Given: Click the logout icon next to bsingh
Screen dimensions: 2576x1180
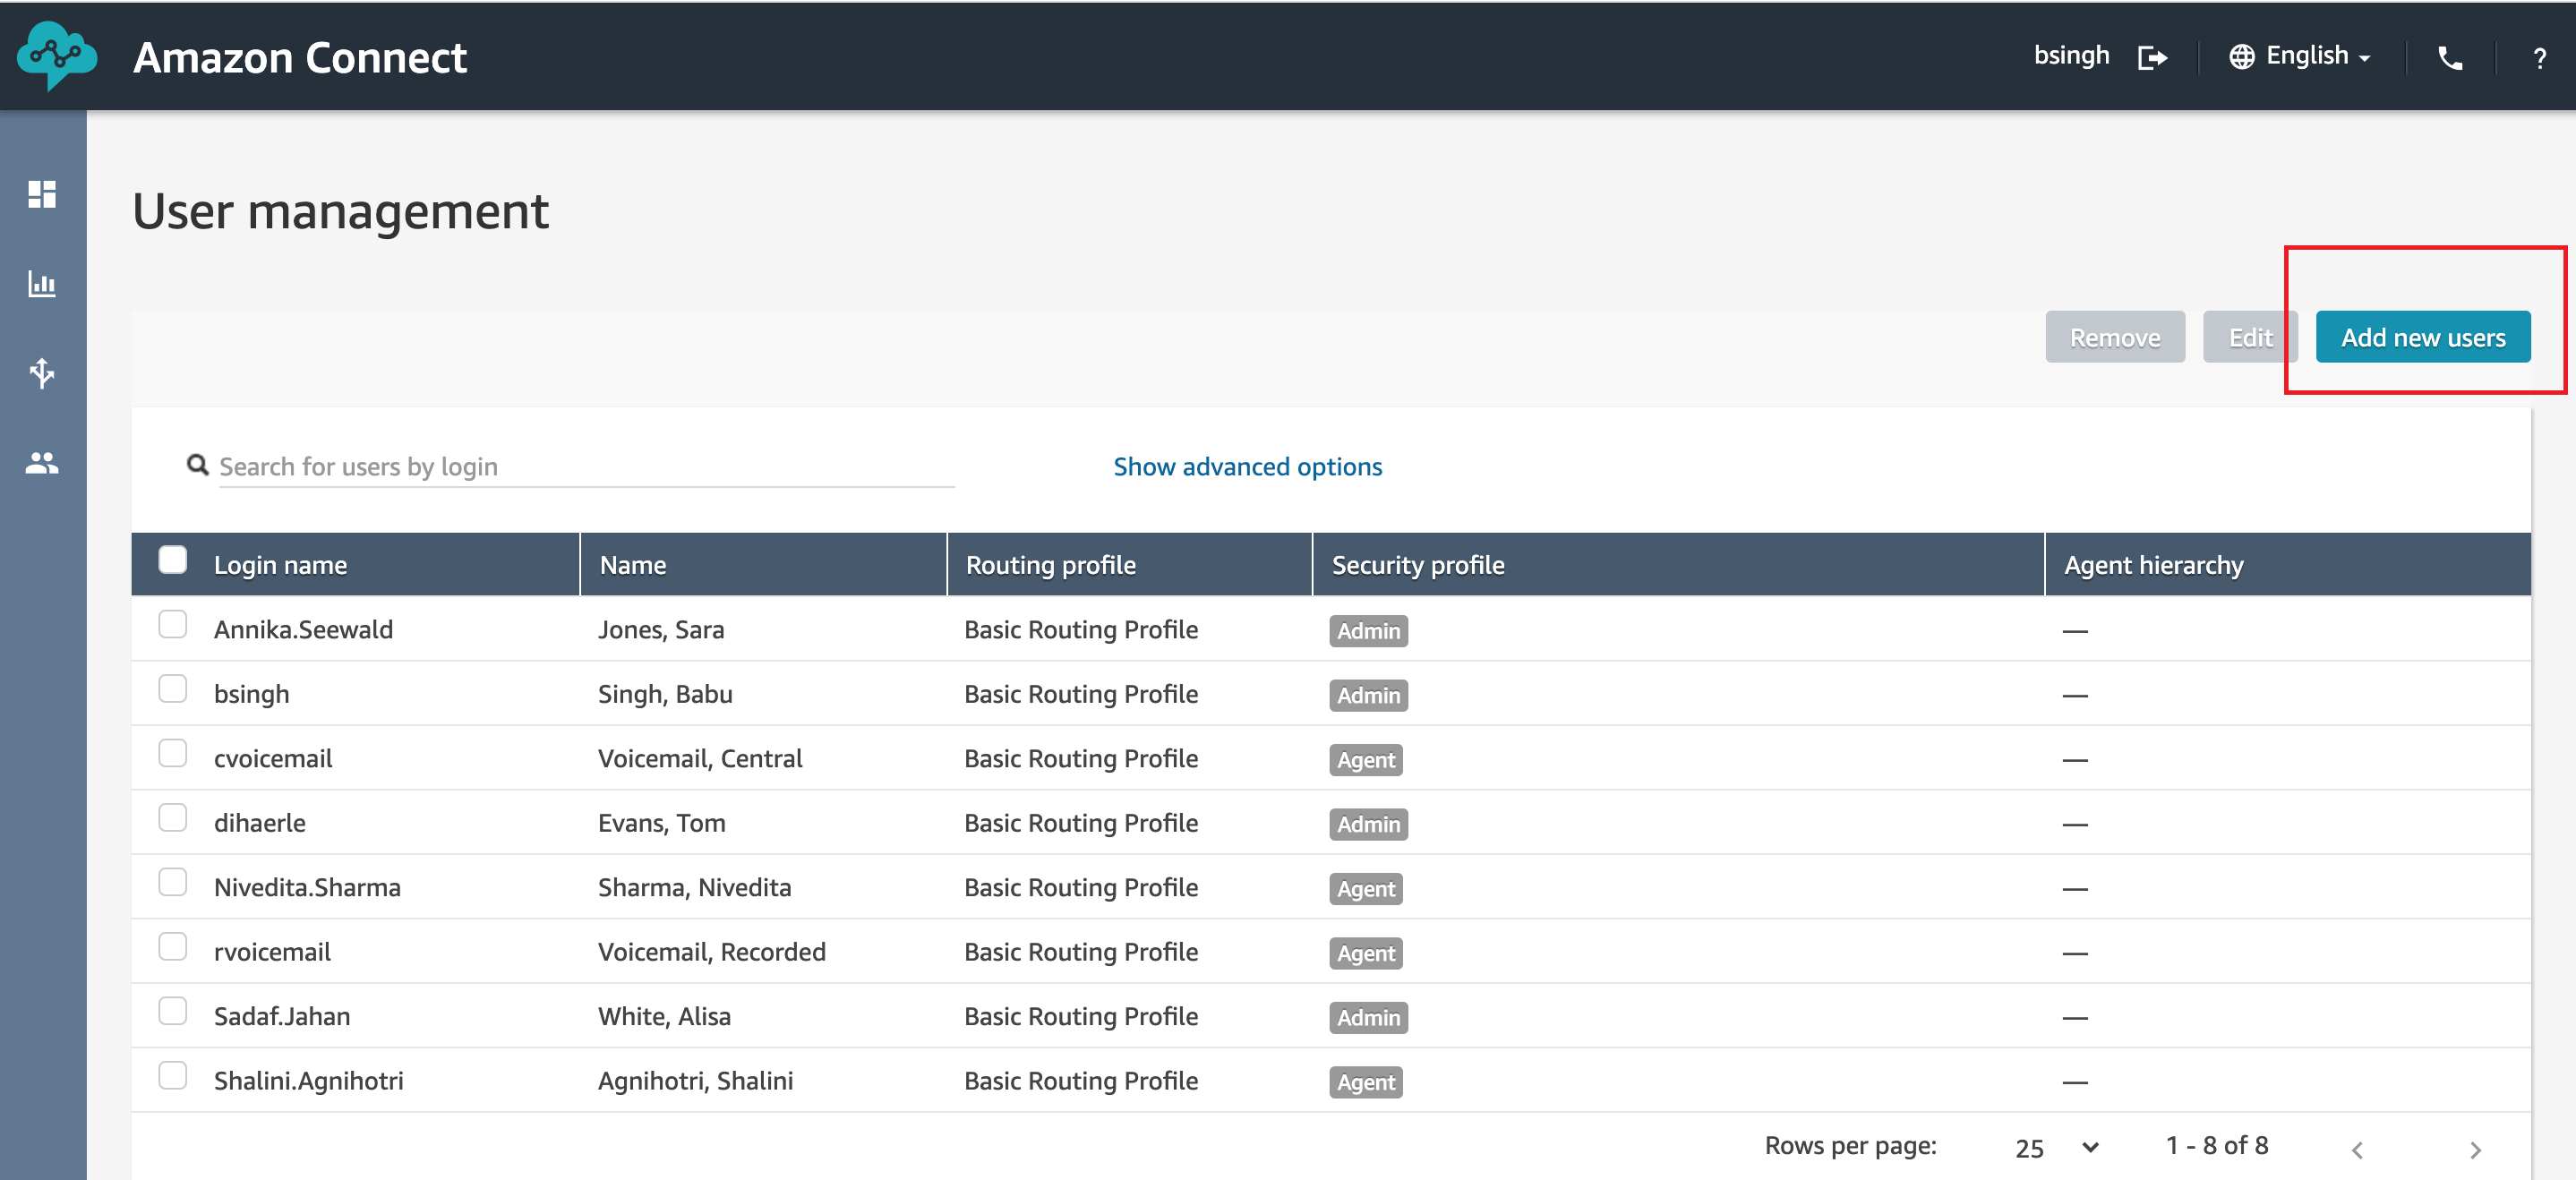Looking at the screenshot, I should [2152, 57].
